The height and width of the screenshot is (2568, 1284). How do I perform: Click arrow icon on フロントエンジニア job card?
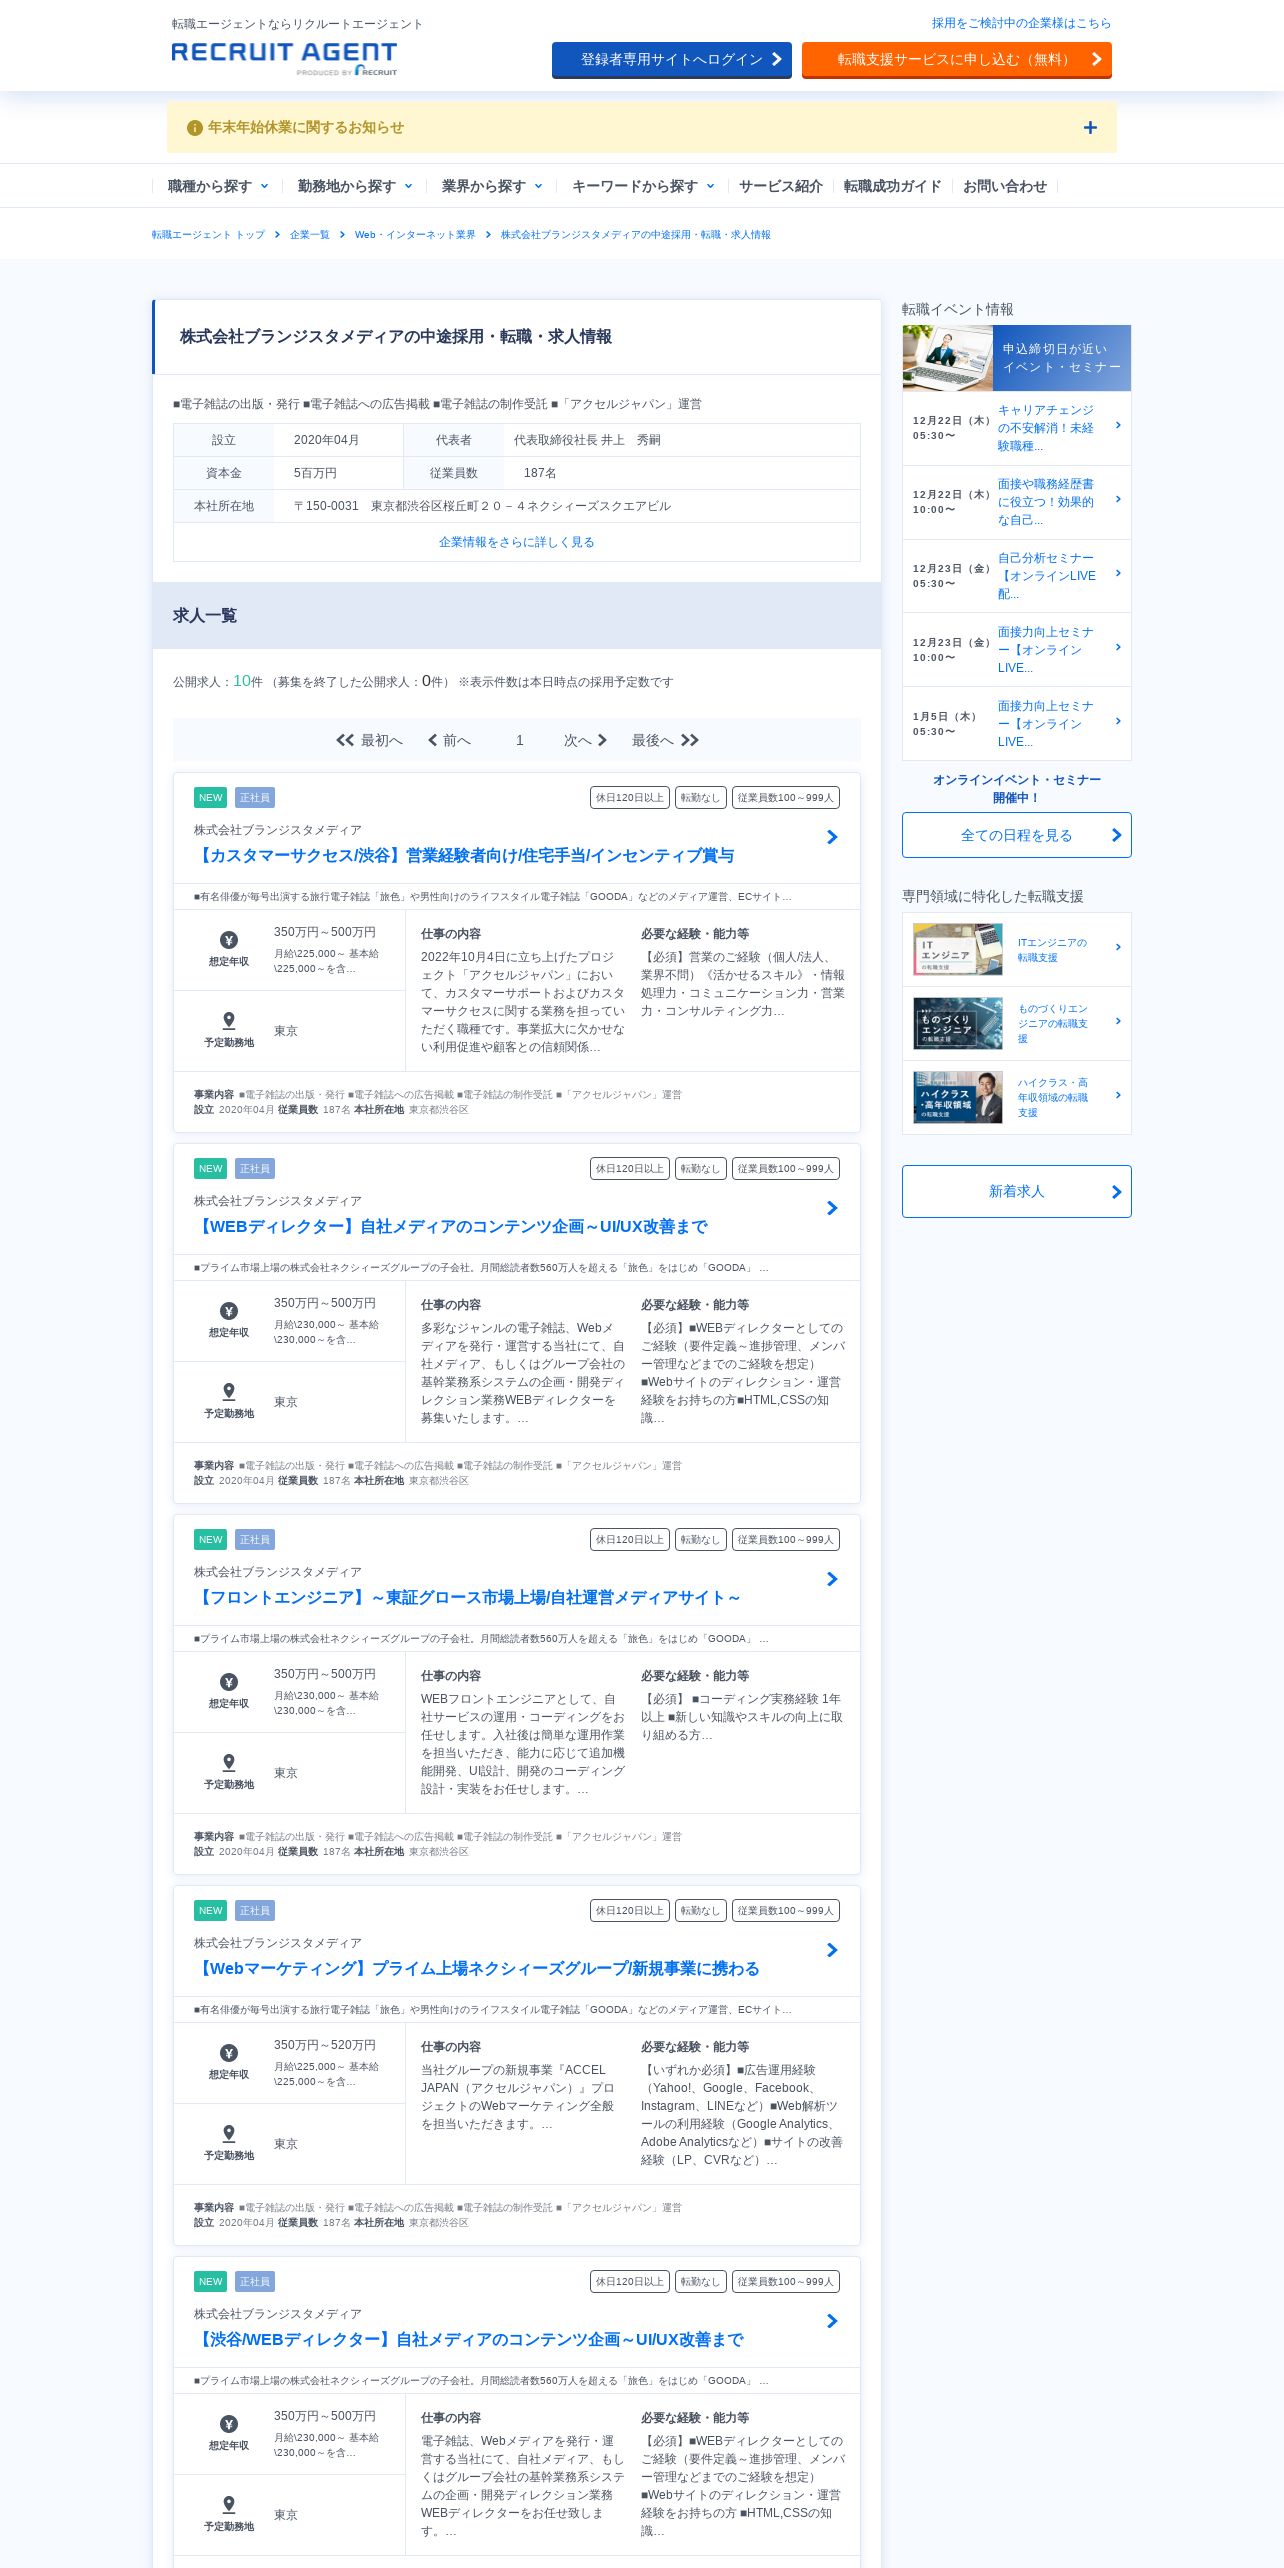832,1579
